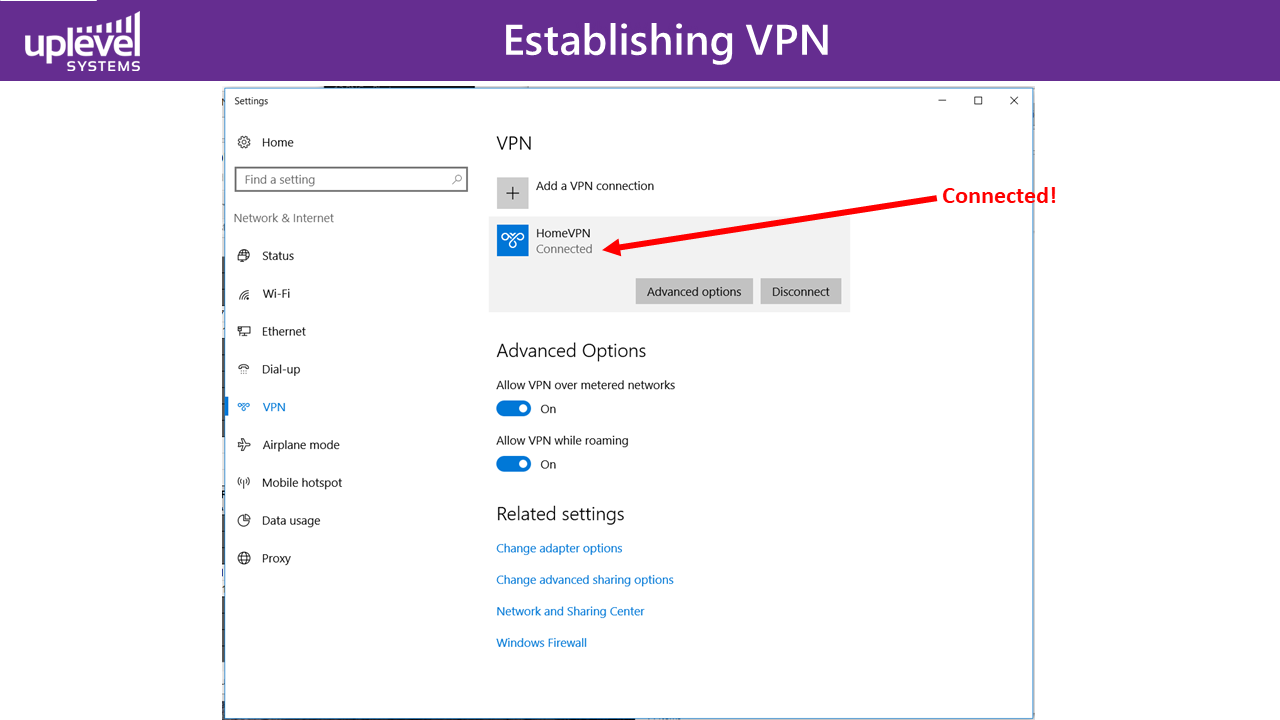Image resolution: width=1280 pixels, height=720 pixels.
Task: Click the Home gear icon
Action: (244, 143)
